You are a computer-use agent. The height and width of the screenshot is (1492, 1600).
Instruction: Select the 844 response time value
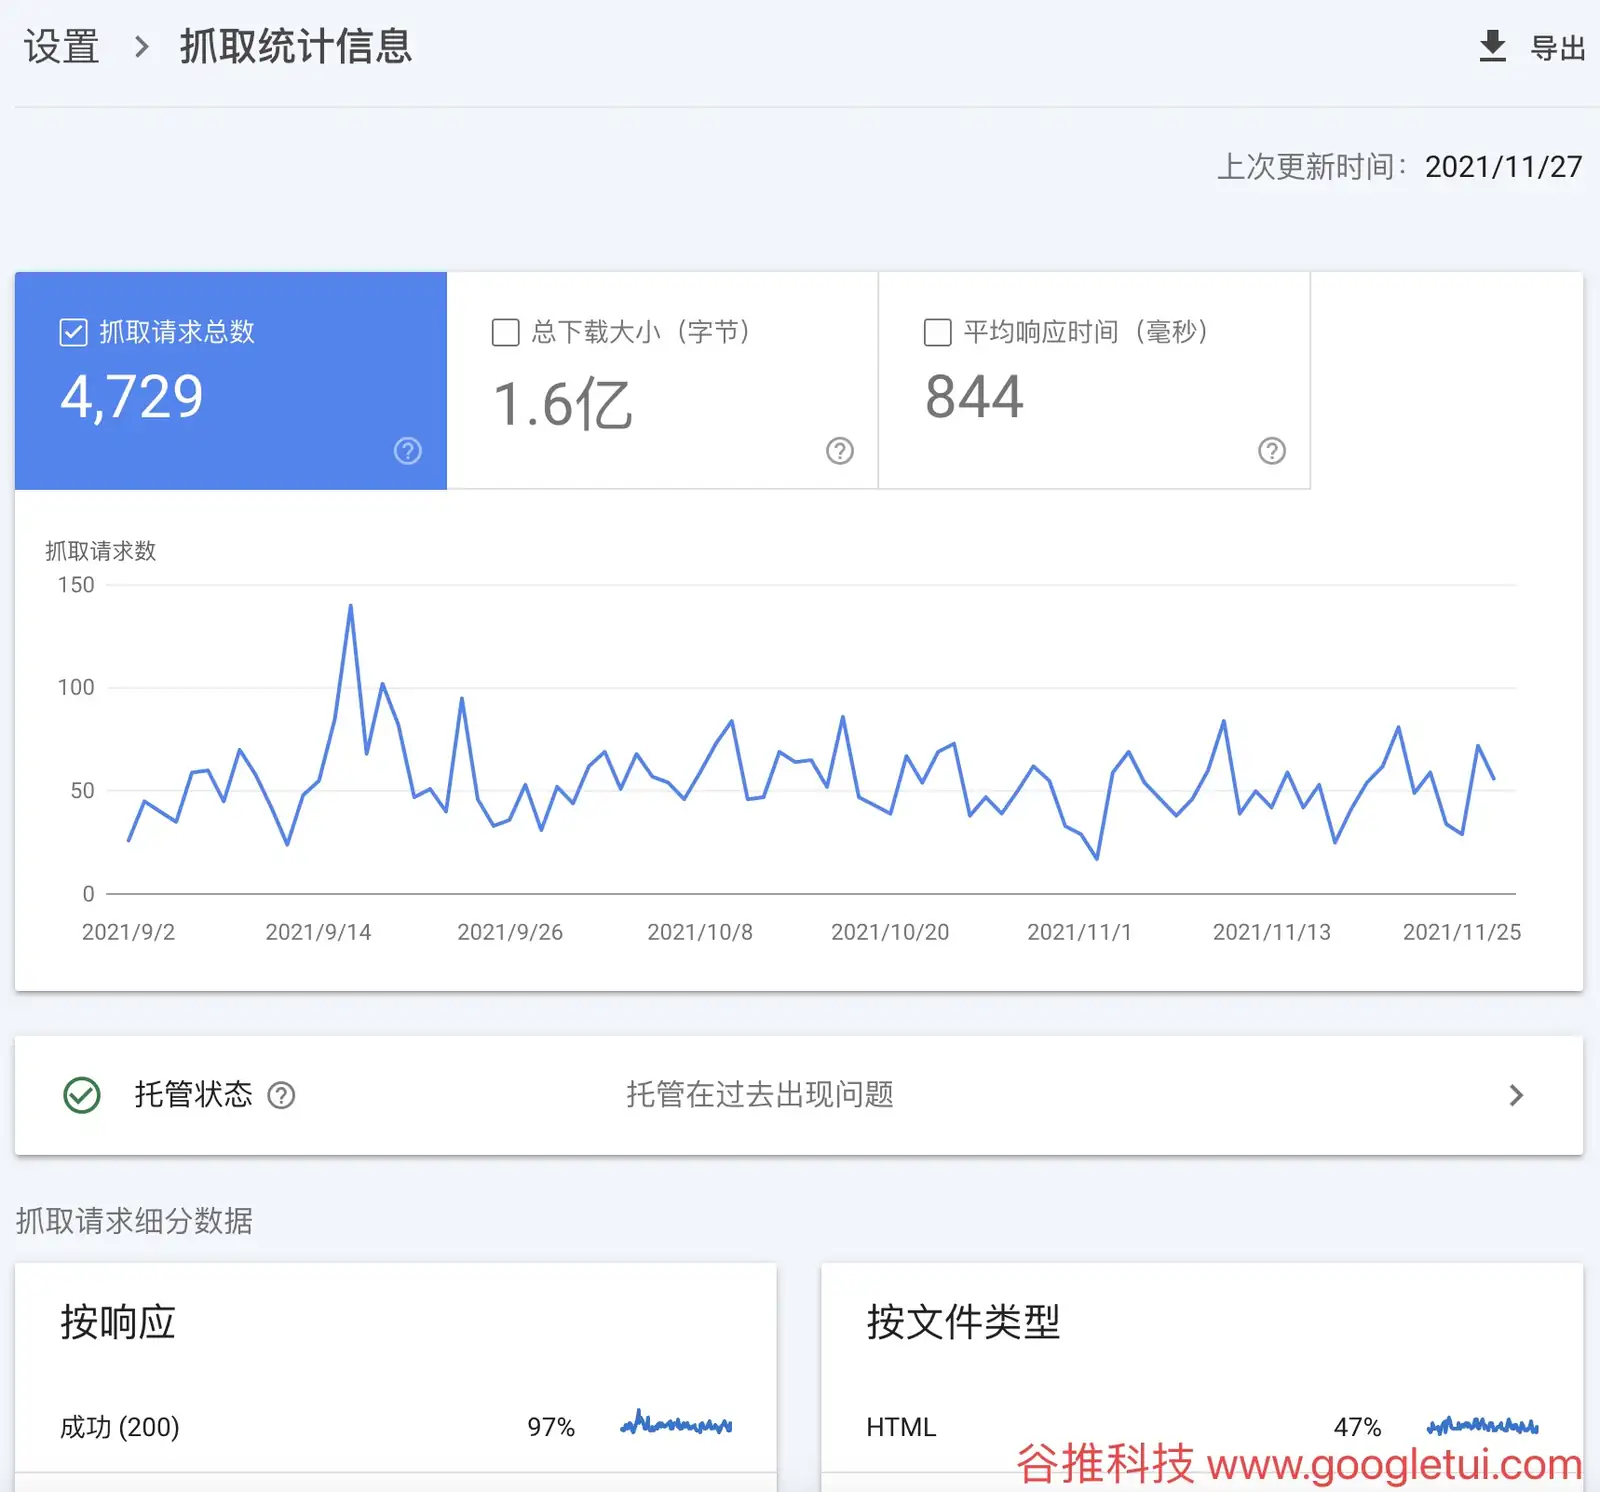click(x=974, y=397)
